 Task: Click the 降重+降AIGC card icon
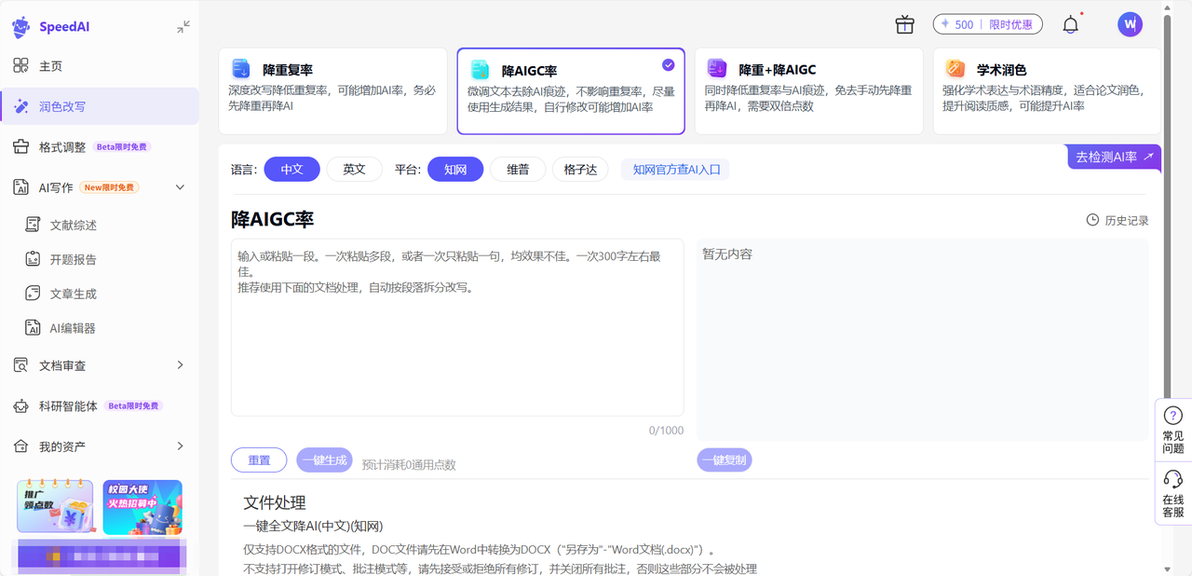[x=717, y=68]
